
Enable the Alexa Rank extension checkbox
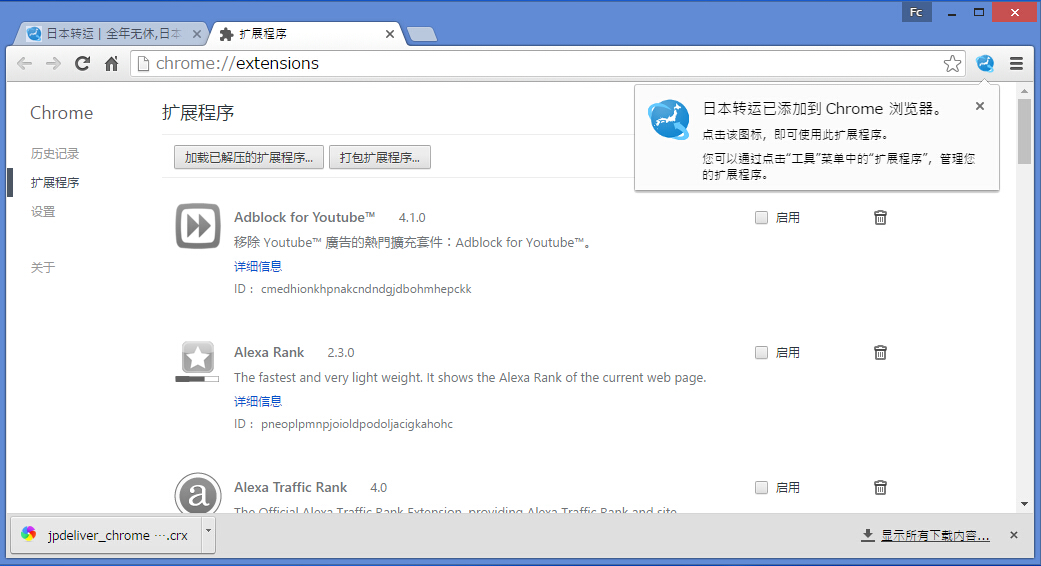[762, 352]
